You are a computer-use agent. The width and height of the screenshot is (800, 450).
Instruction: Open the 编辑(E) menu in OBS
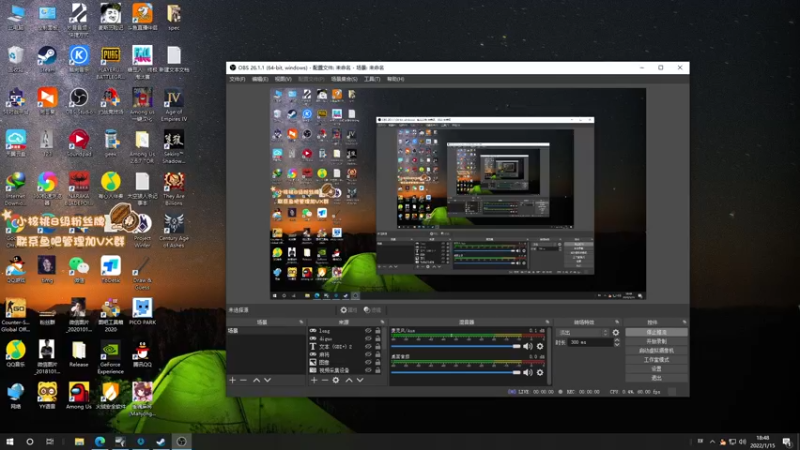tap(260, 79)
